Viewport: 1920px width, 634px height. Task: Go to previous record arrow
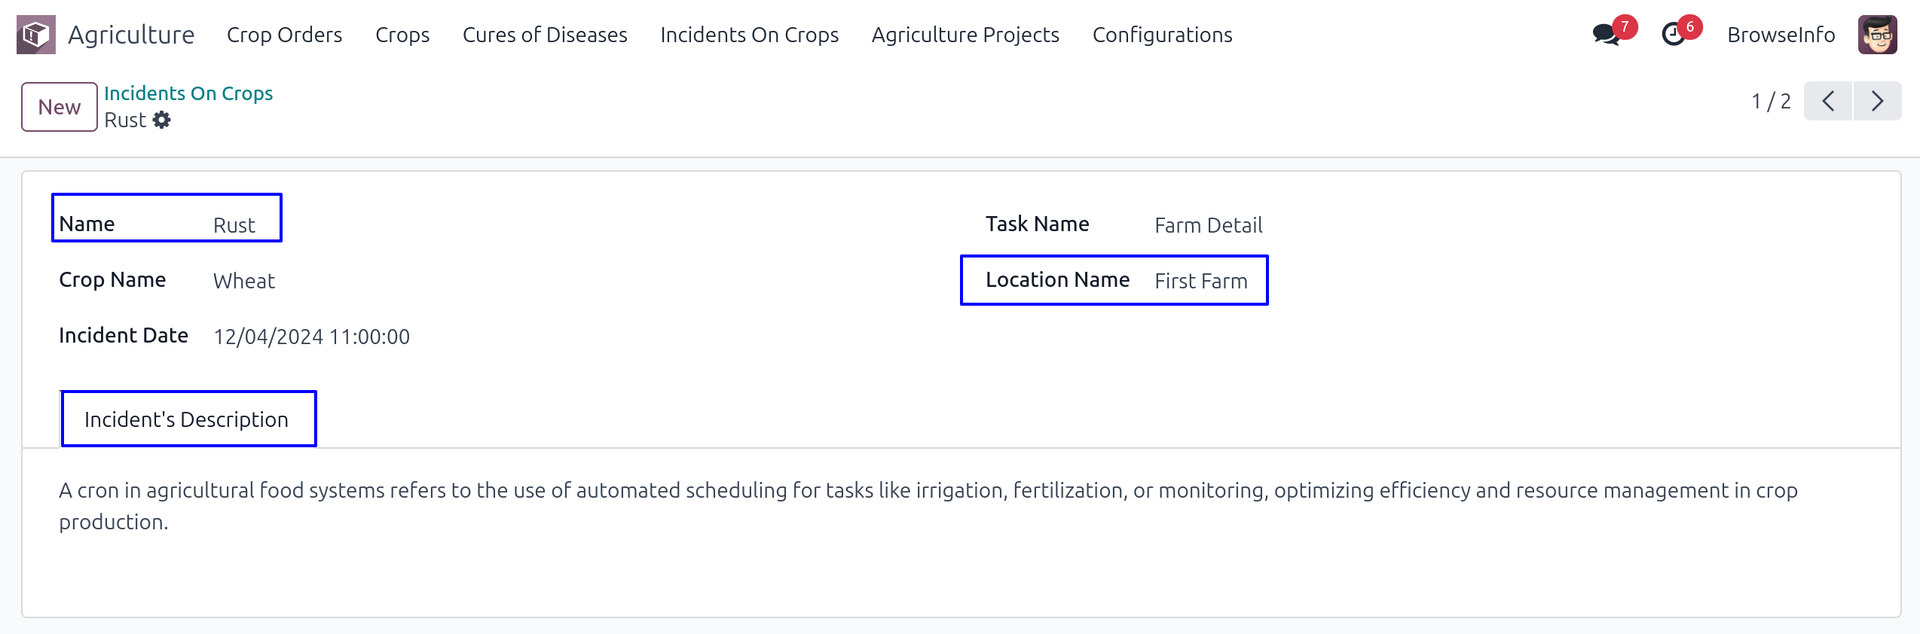point(1828,101)
